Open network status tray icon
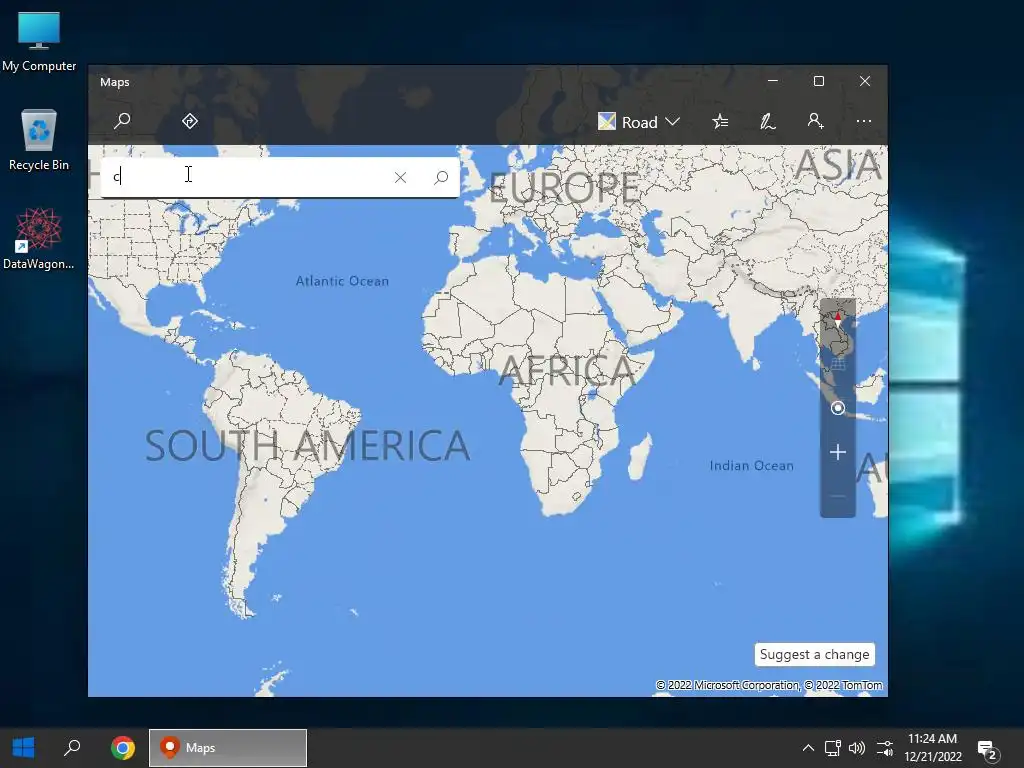 [832, 748]
